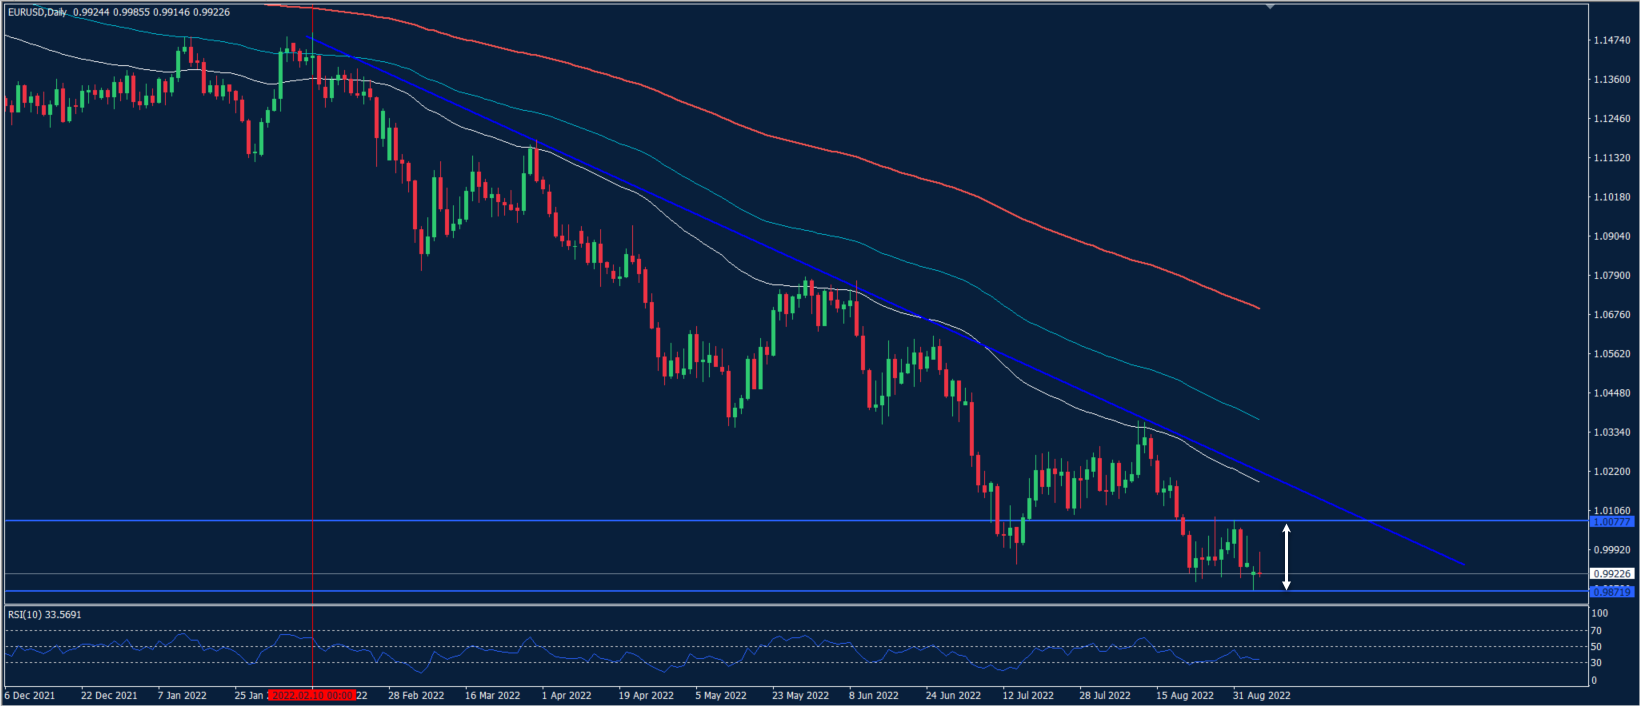
Task: Click the 1.00777 price level tag
Action: [1611, 522]
